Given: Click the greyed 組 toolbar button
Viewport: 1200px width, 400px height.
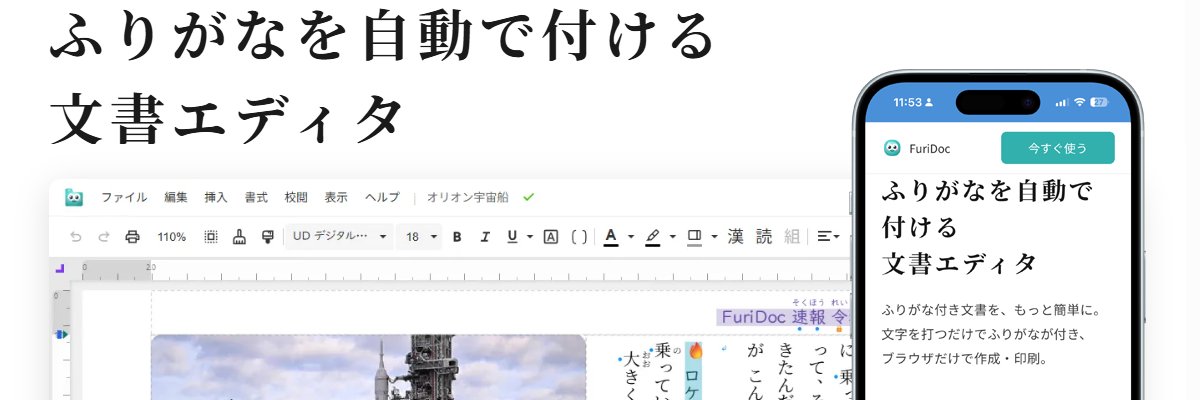Looking at the screenshot, I should coord(792,237).
